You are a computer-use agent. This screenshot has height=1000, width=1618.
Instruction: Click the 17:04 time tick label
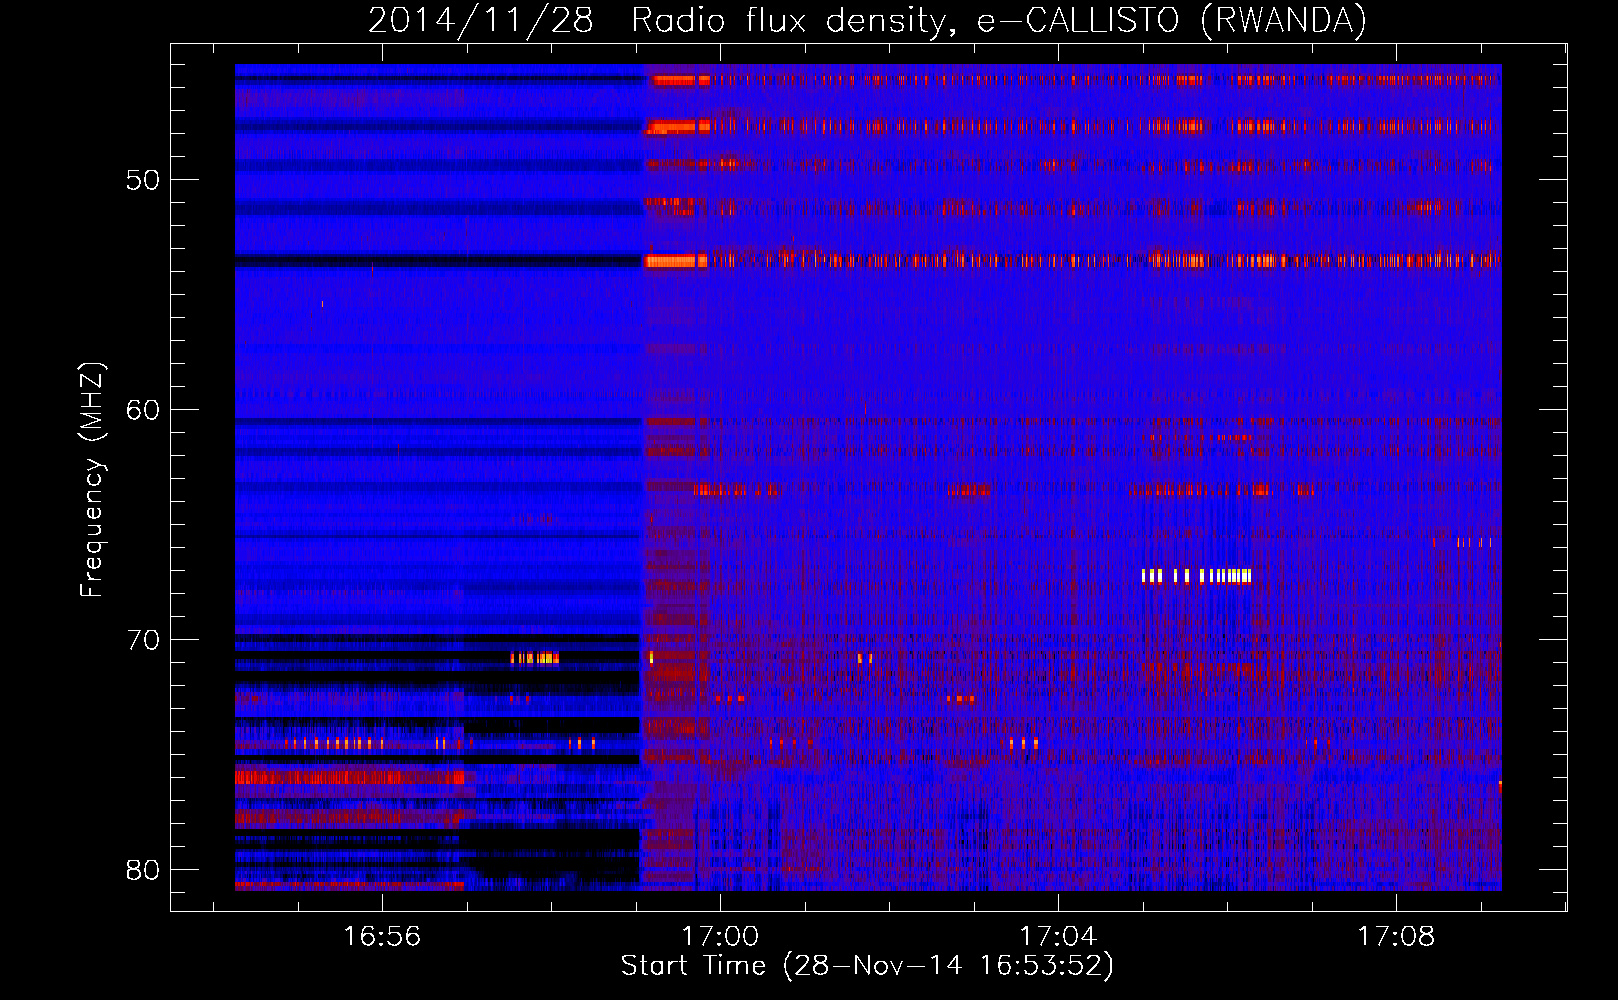pyautogui.click(x=1058, y=937)
